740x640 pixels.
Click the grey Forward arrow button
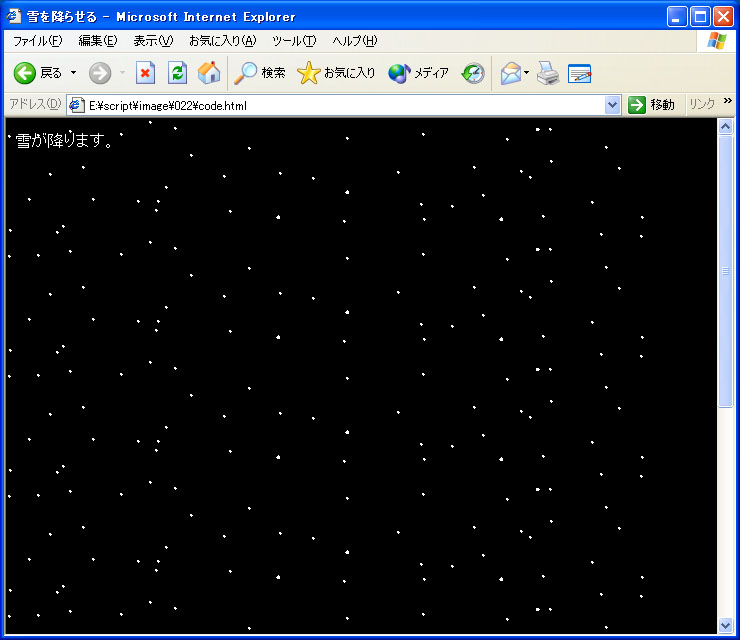point(100,73)
